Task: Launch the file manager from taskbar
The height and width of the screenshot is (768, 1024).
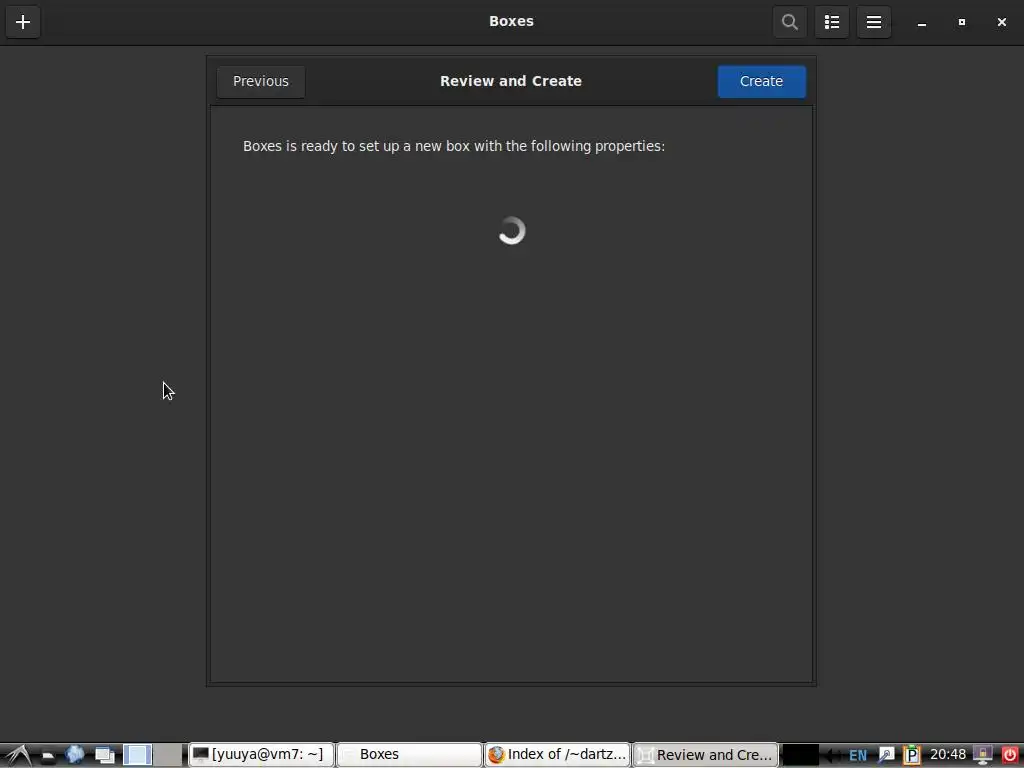Action: coord(48,756)
